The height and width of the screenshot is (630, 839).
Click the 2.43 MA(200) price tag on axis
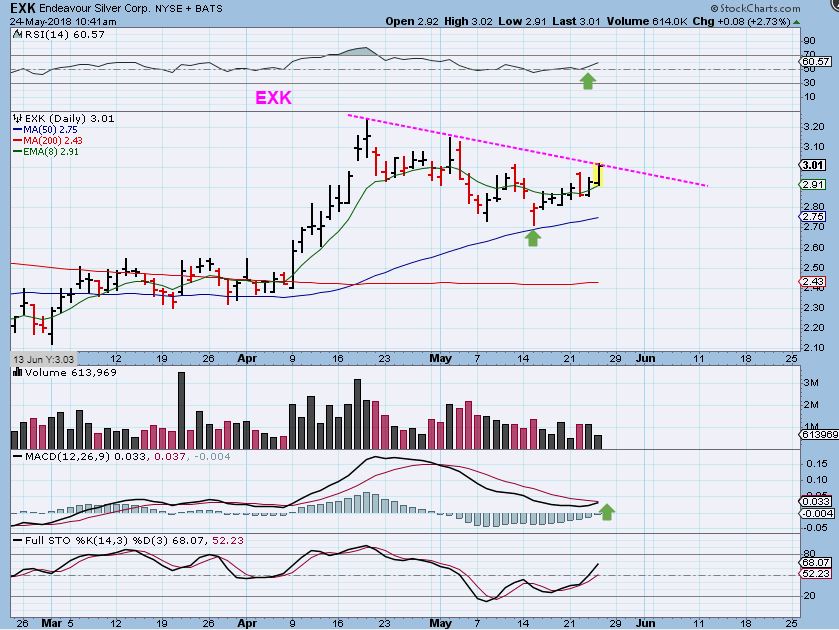[813, 282]
